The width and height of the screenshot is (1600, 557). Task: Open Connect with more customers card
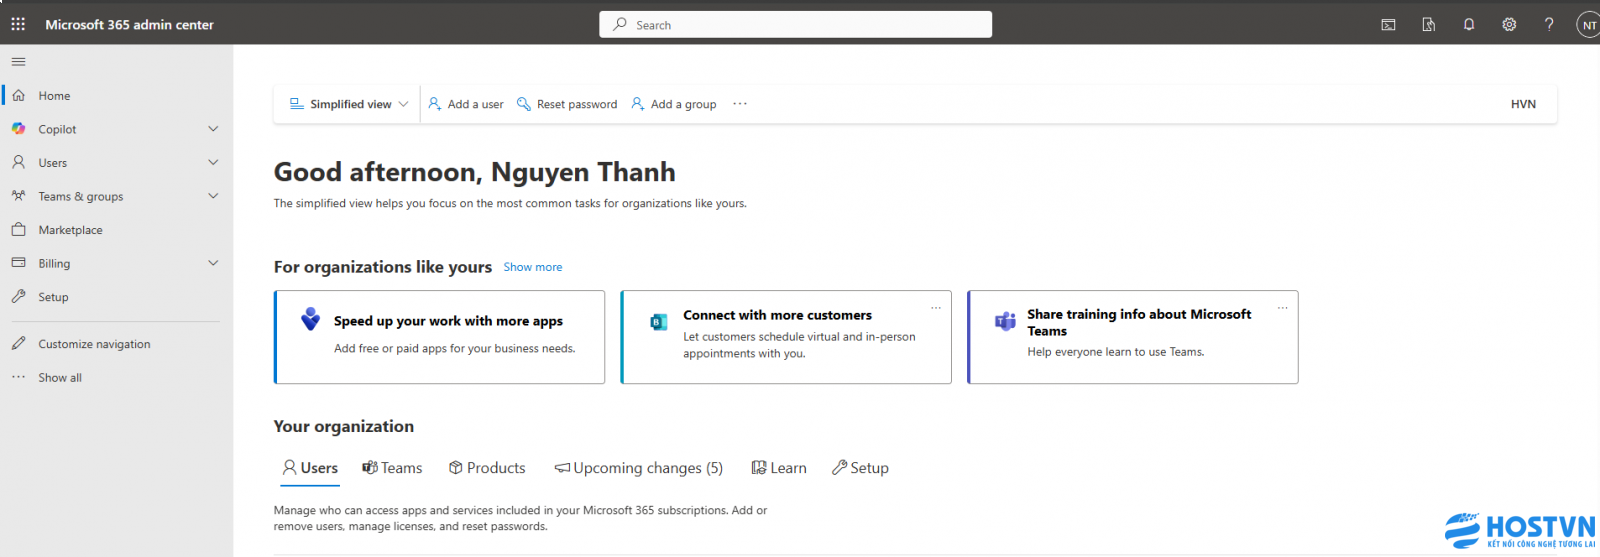point(786,337)
